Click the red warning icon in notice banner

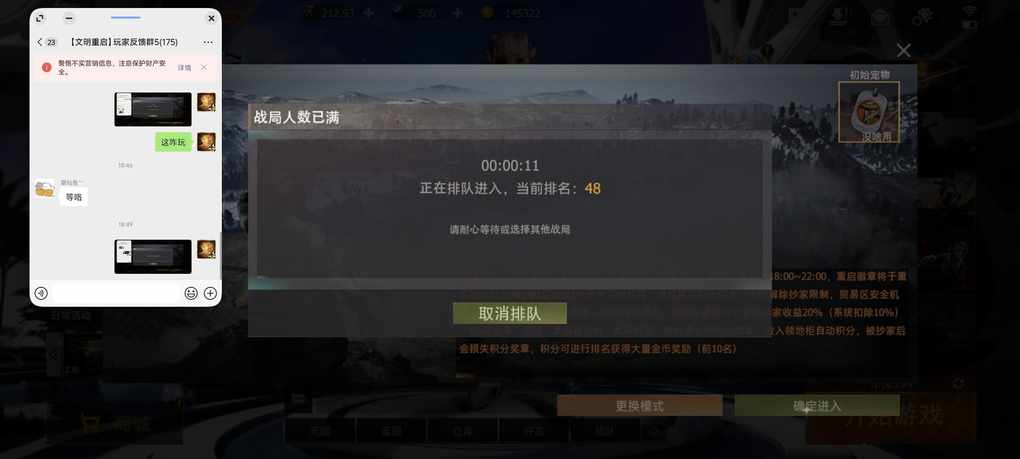pos(46,68)
